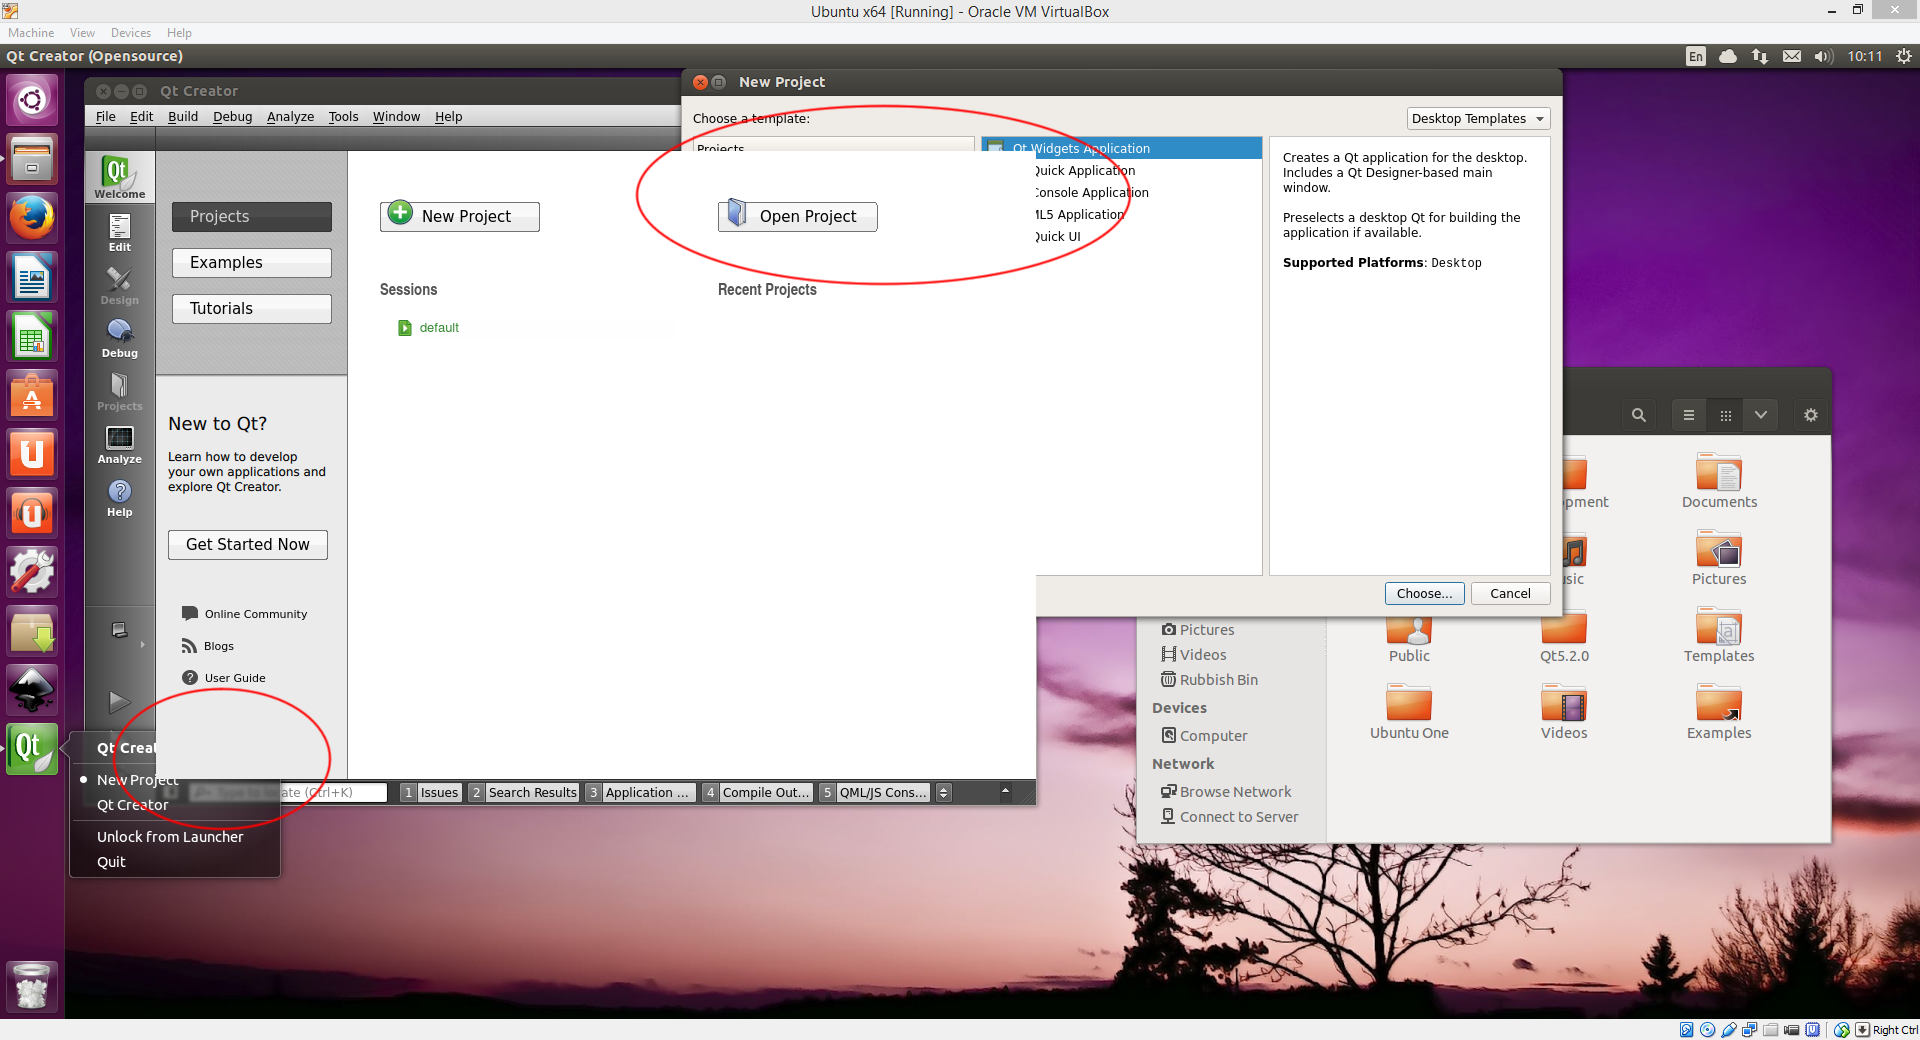Switch to Design mode in Qt Creator

[119, 286]
